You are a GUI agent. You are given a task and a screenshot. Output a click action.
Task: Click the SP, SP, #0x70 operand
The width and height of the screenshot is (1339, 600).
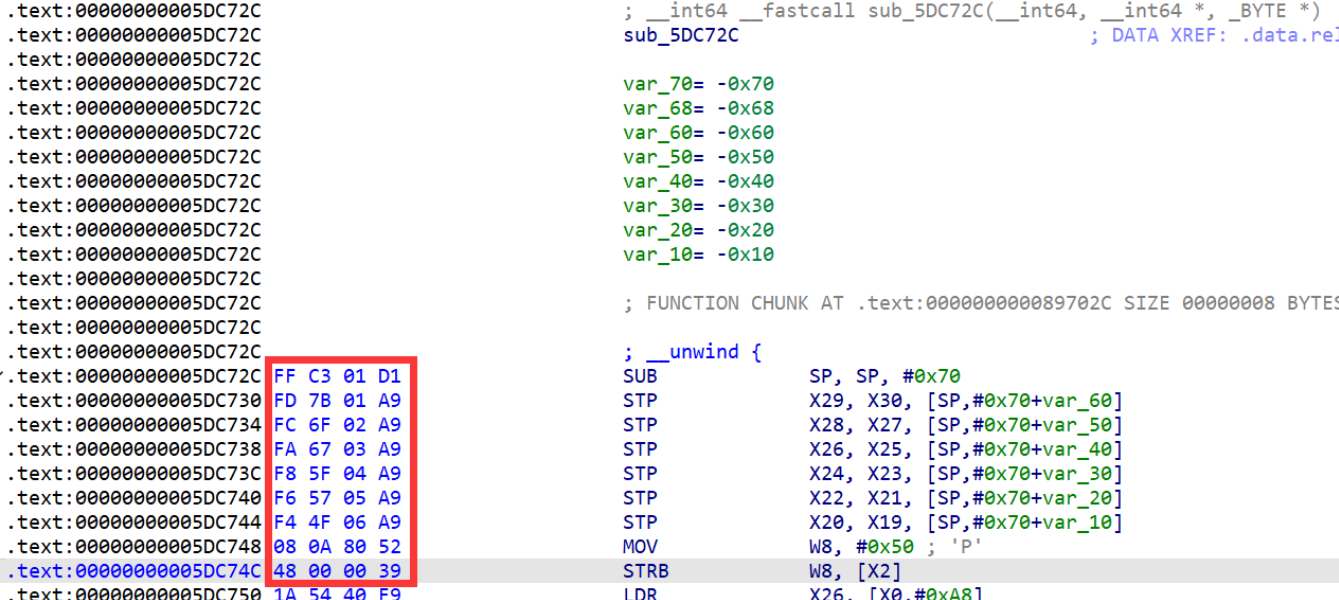884,377
